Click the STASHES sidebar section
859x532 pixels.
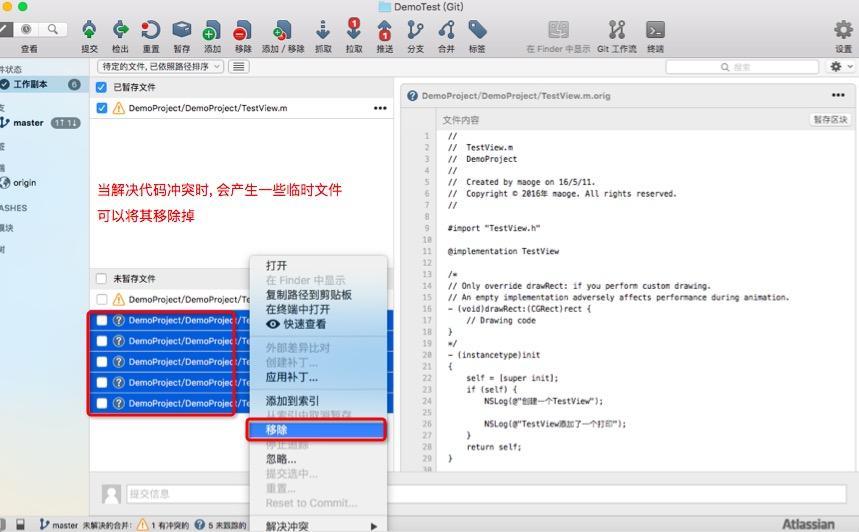pyautogui.click(x=14, y=208)
